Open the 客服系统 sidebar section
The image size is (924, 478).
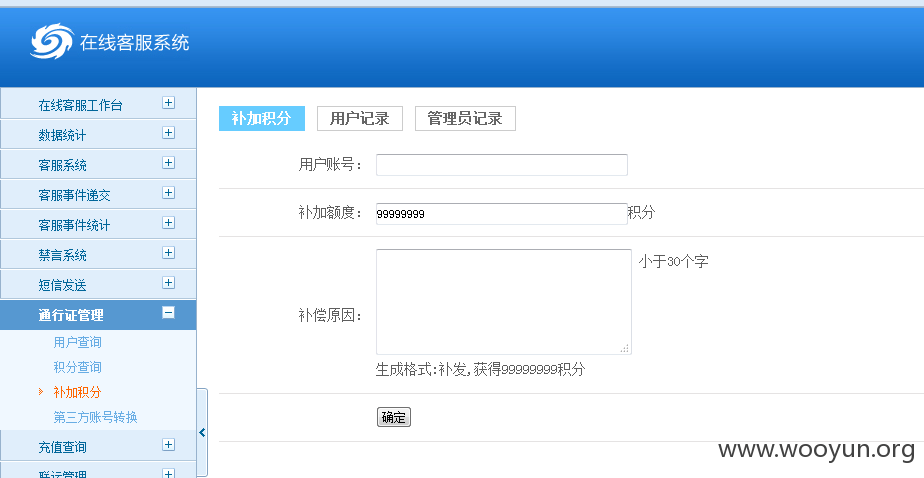(x=98, y=164)
